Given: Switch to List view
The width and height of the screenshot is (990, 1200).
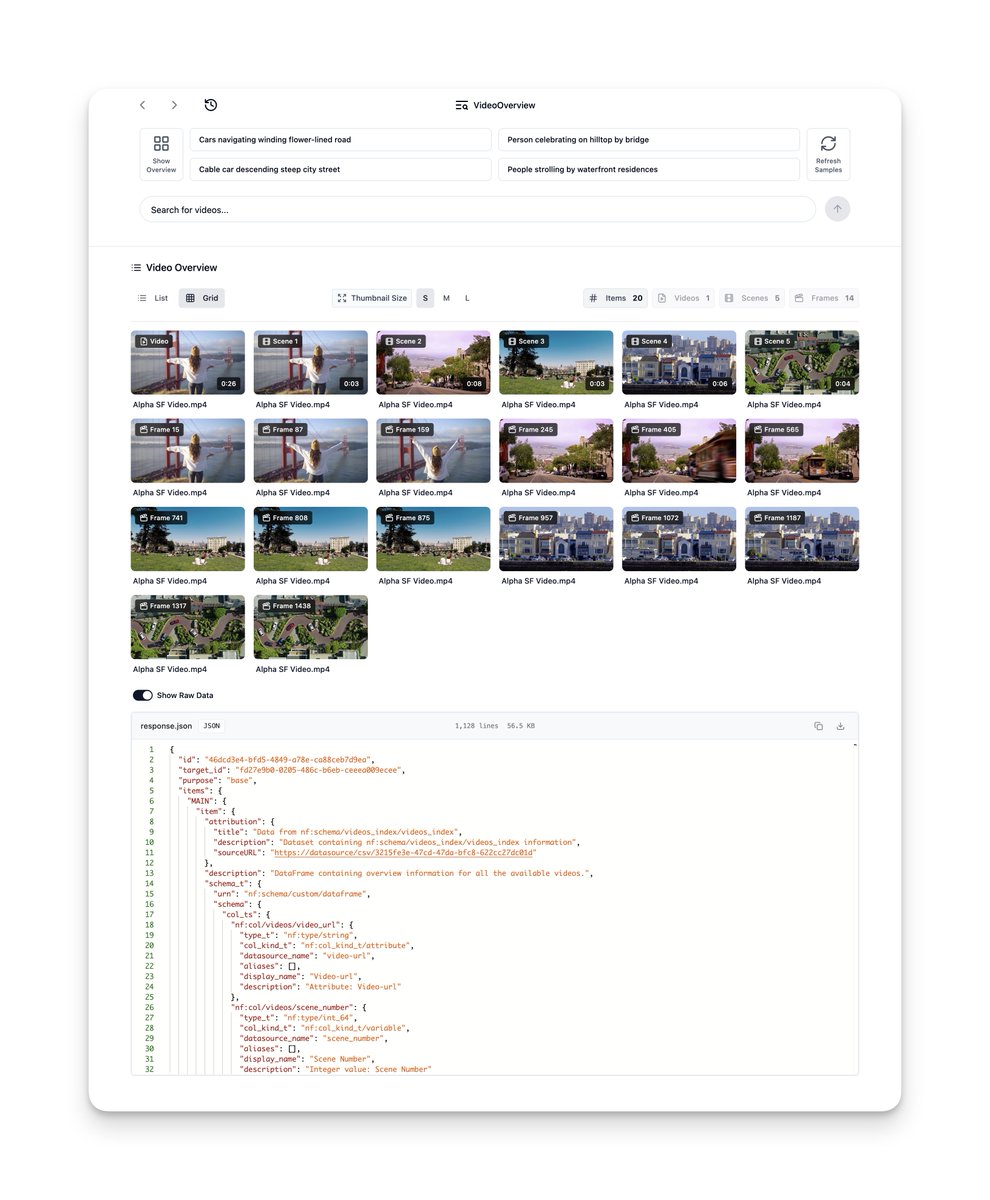Looking at the screenshot, I should click(153, 298).
